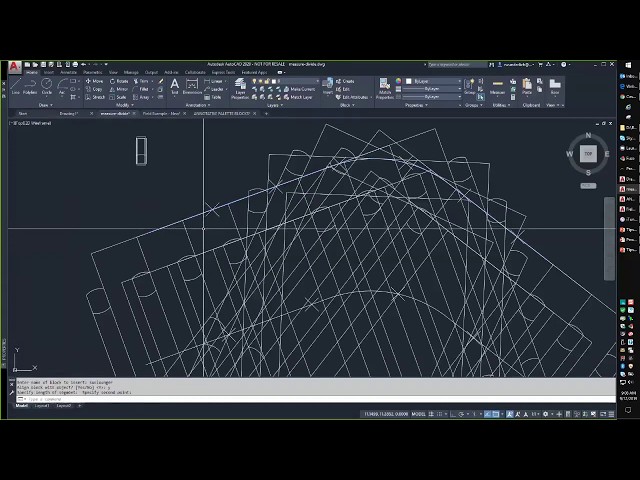640x480 pixels.
Task: Open Layer Properties manager
Action: (x=240, y=89)
